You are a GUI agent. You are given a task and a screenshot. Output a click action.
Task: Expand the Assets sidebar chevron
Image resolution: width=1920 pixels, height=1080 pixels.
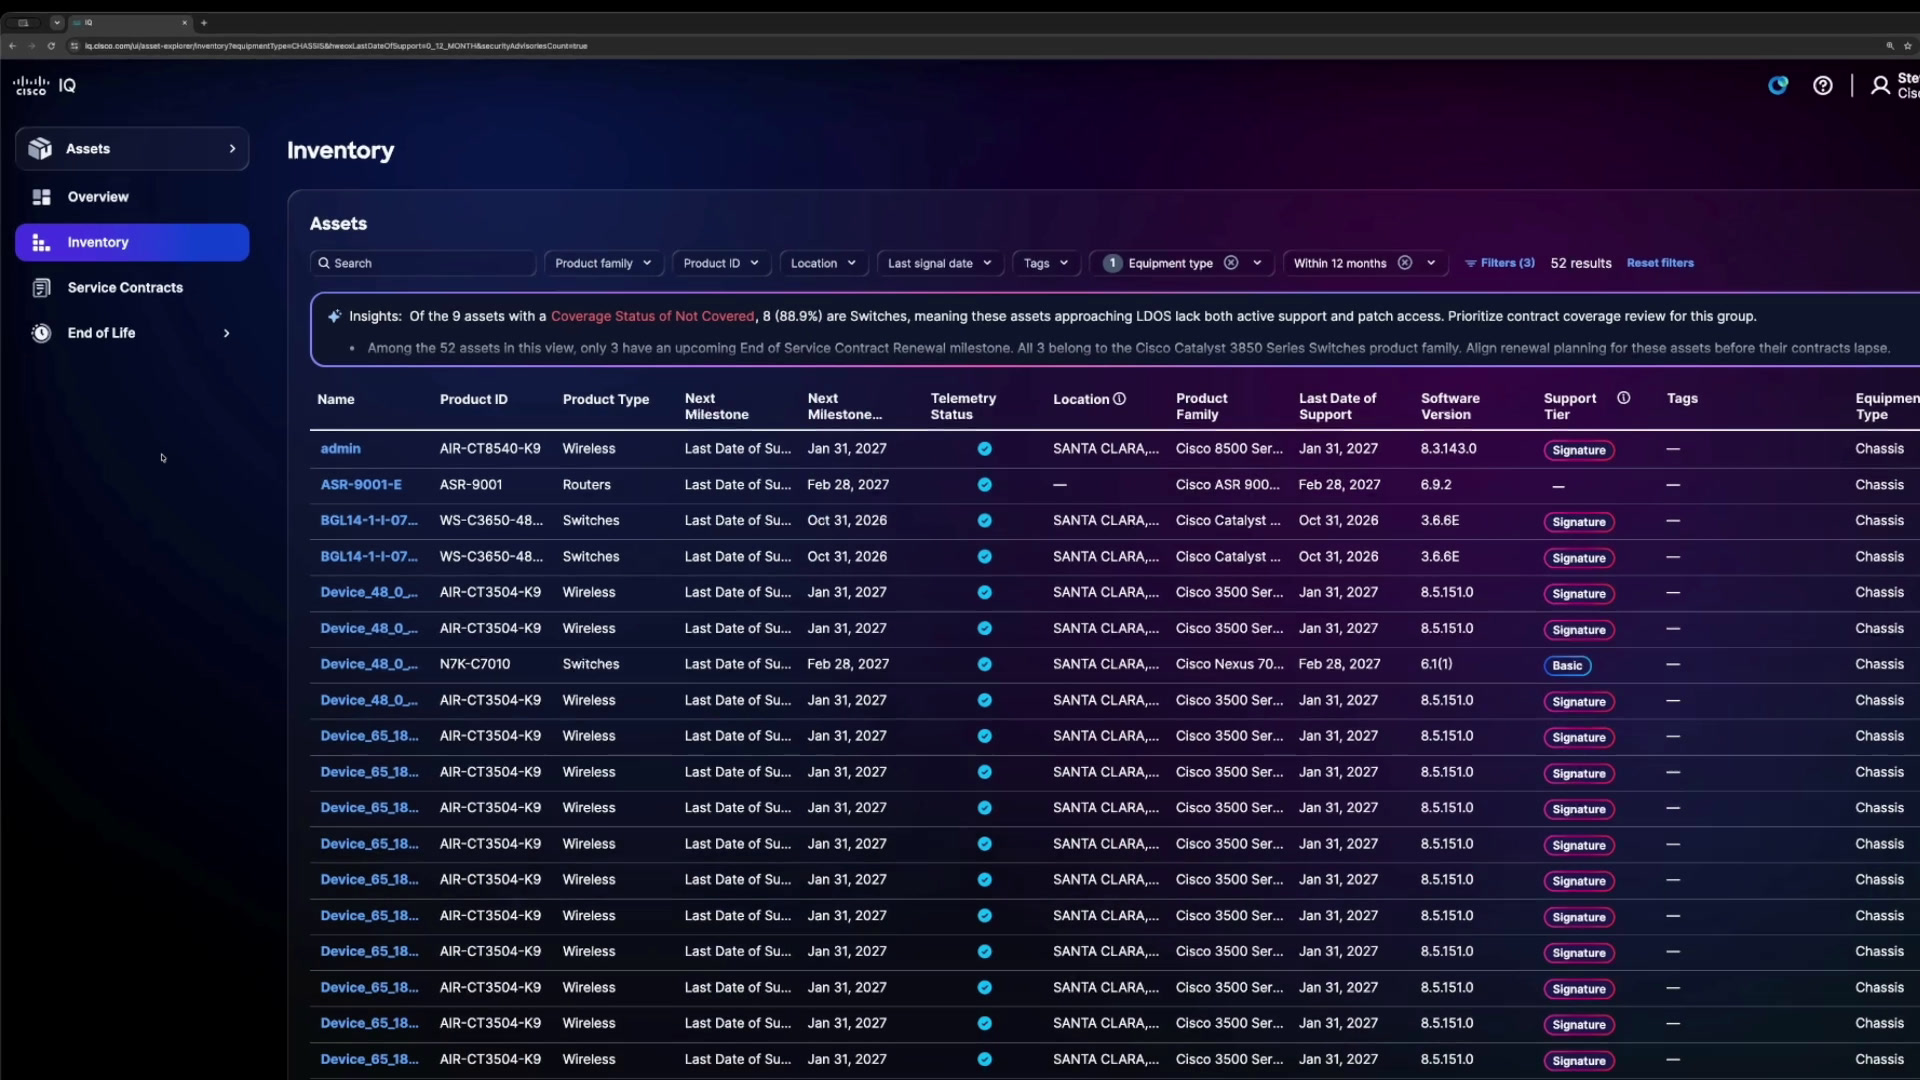tap(232, 149)
